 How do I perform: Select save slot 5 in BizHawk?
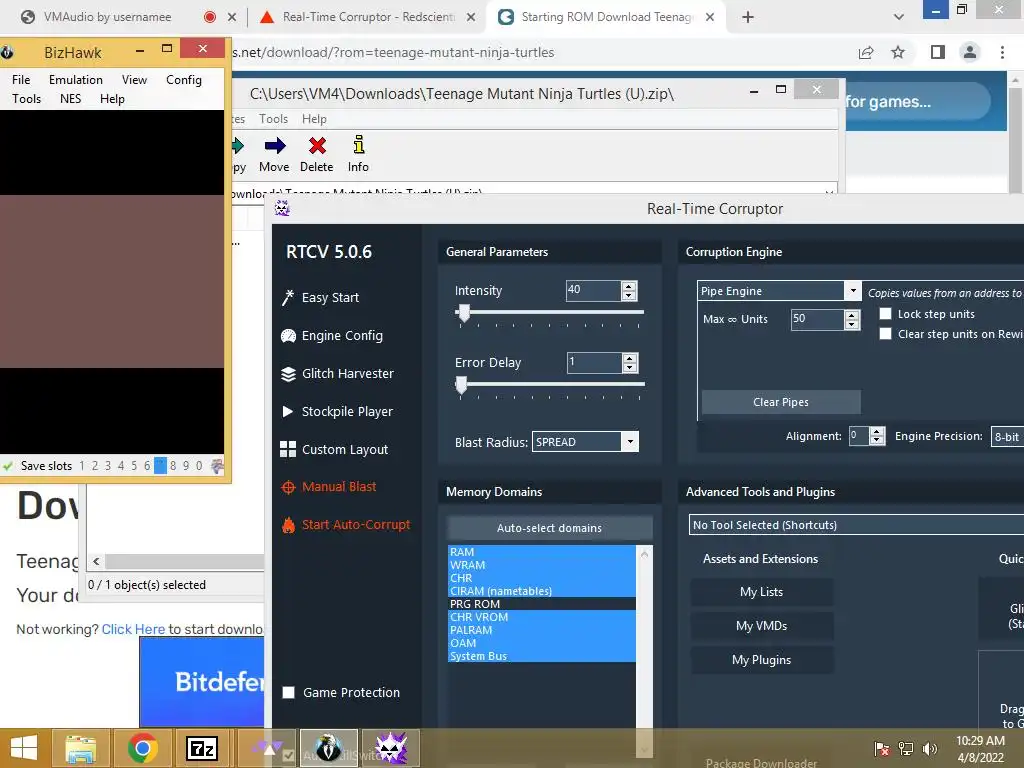pyautogui.click(x=134, y=466)
